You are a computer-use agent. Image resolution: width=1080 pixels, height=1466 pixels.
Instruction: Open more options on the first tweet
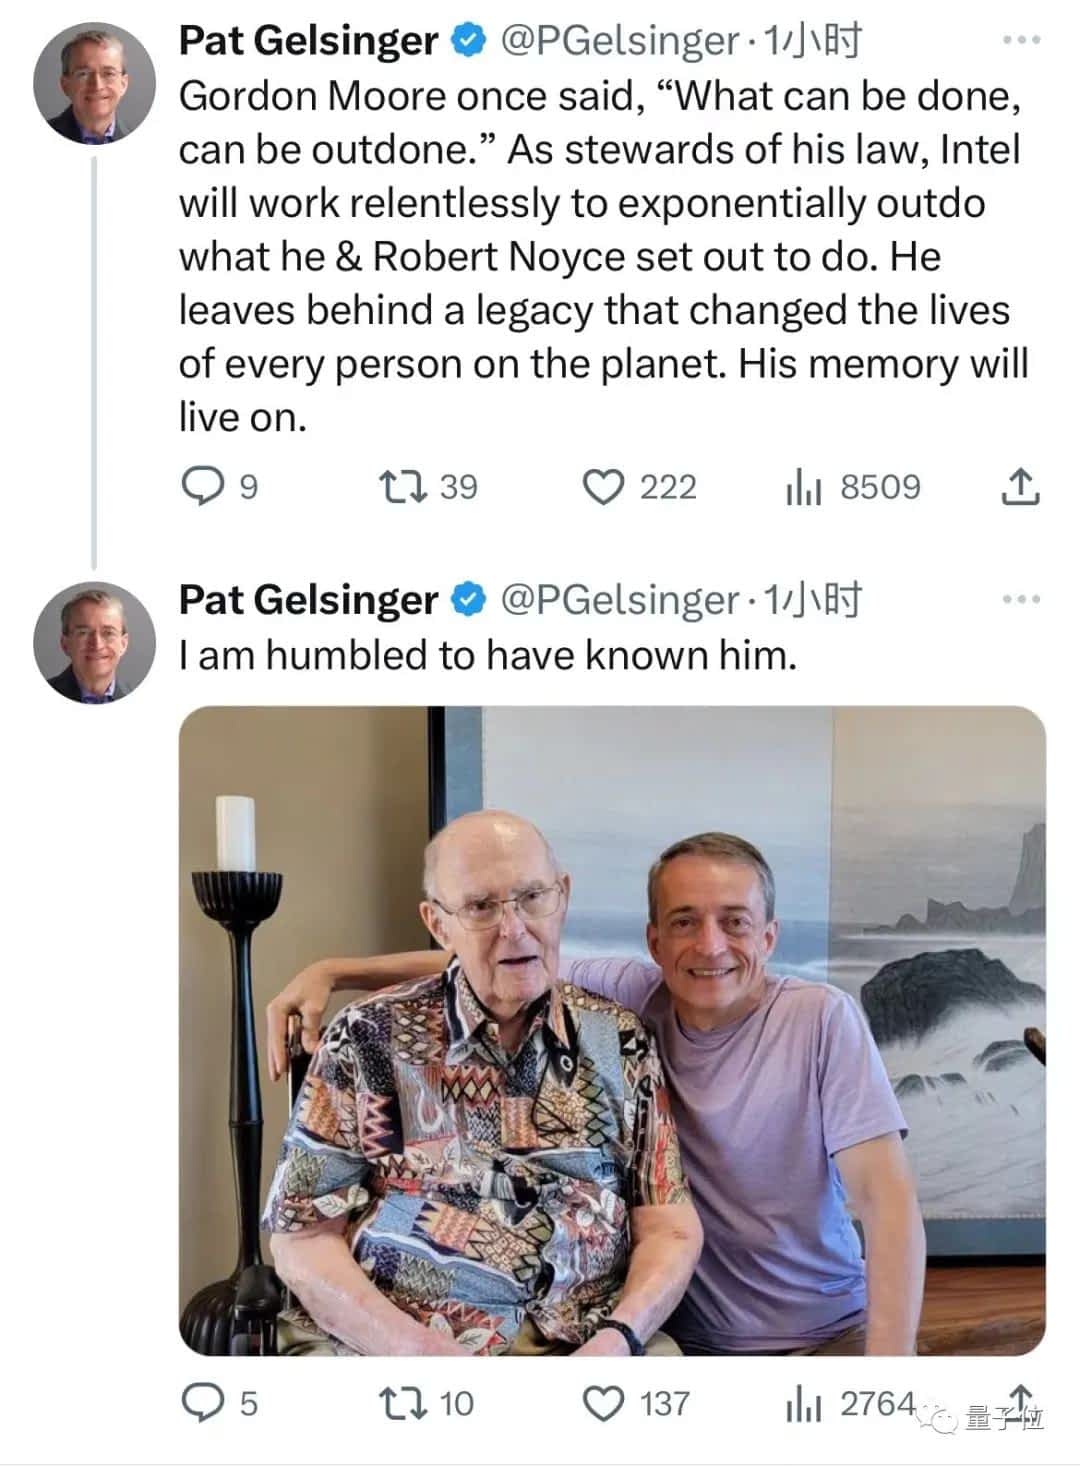(1021, 41)
